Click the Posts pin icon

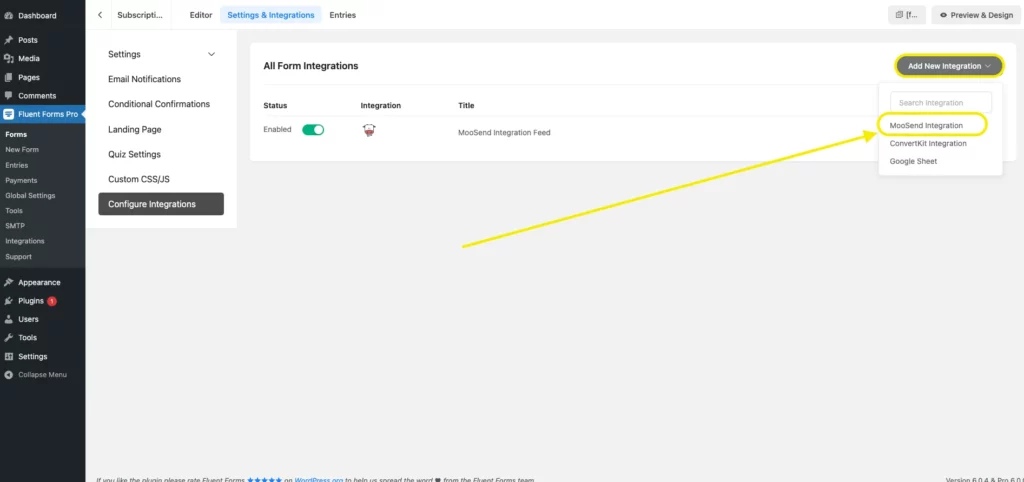[x=8, y=40]
